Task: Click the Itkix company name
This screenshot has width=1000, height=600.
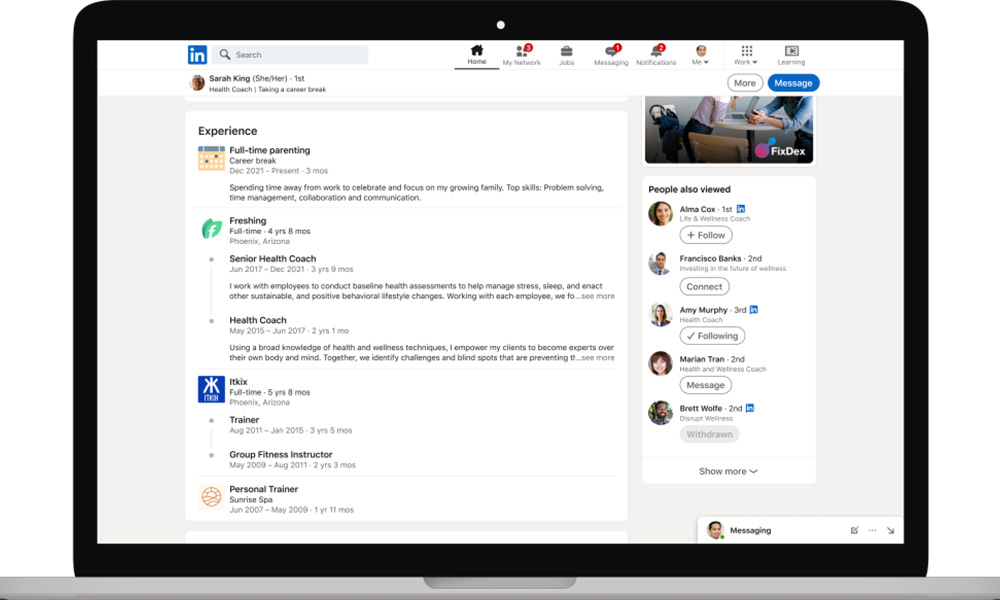Action: 238,381
